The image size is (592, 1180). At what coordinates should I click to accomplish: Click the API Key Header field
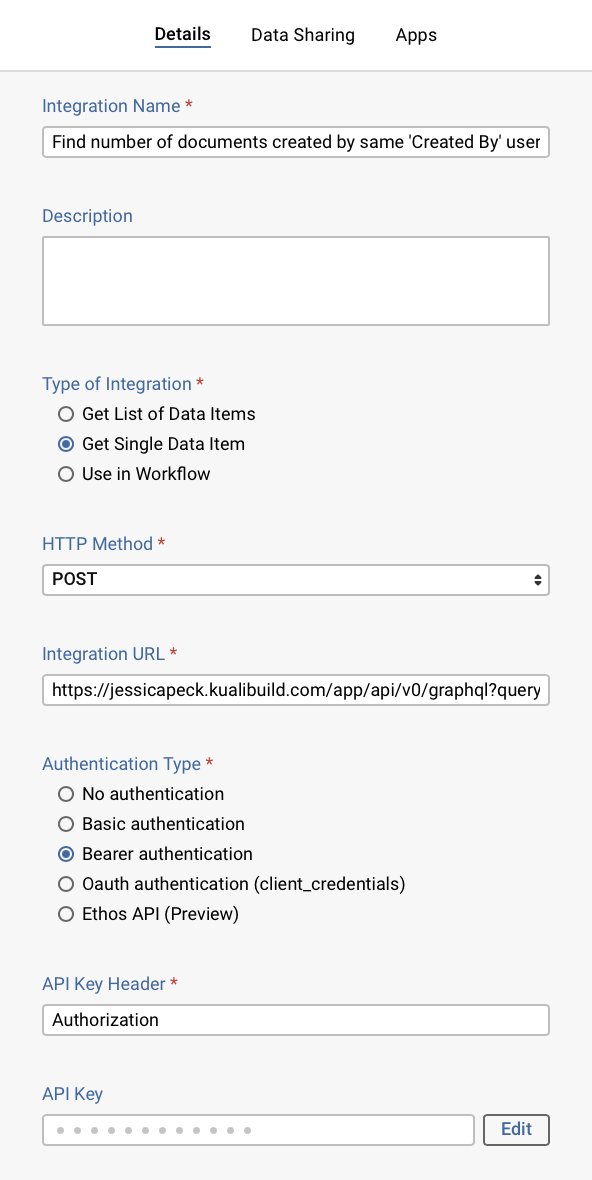(x=296, y=1020)
